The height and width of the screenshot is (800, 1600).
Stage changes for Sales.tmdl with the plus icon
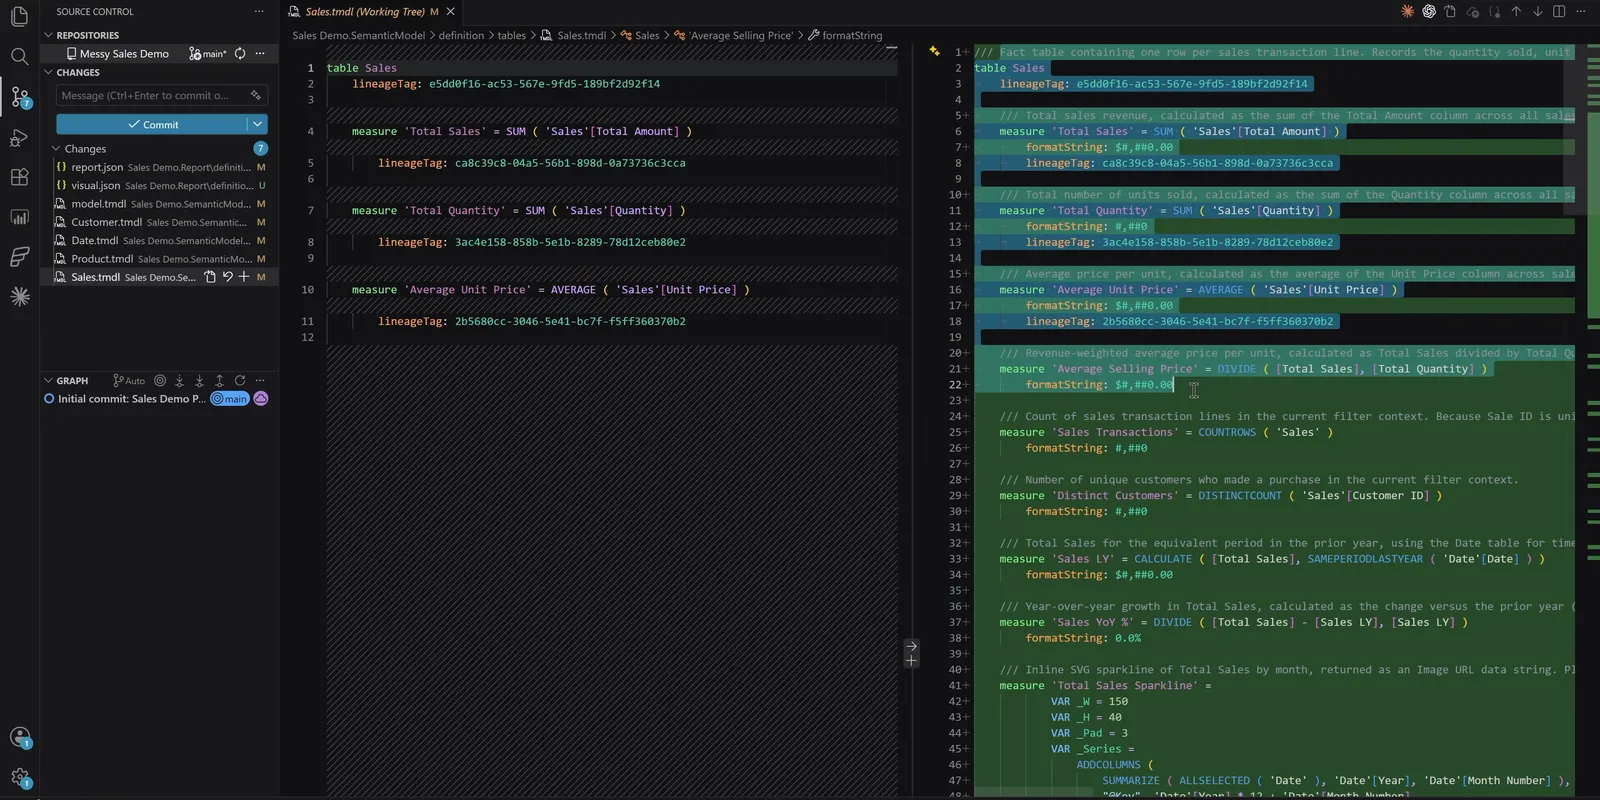coord(244,277)
